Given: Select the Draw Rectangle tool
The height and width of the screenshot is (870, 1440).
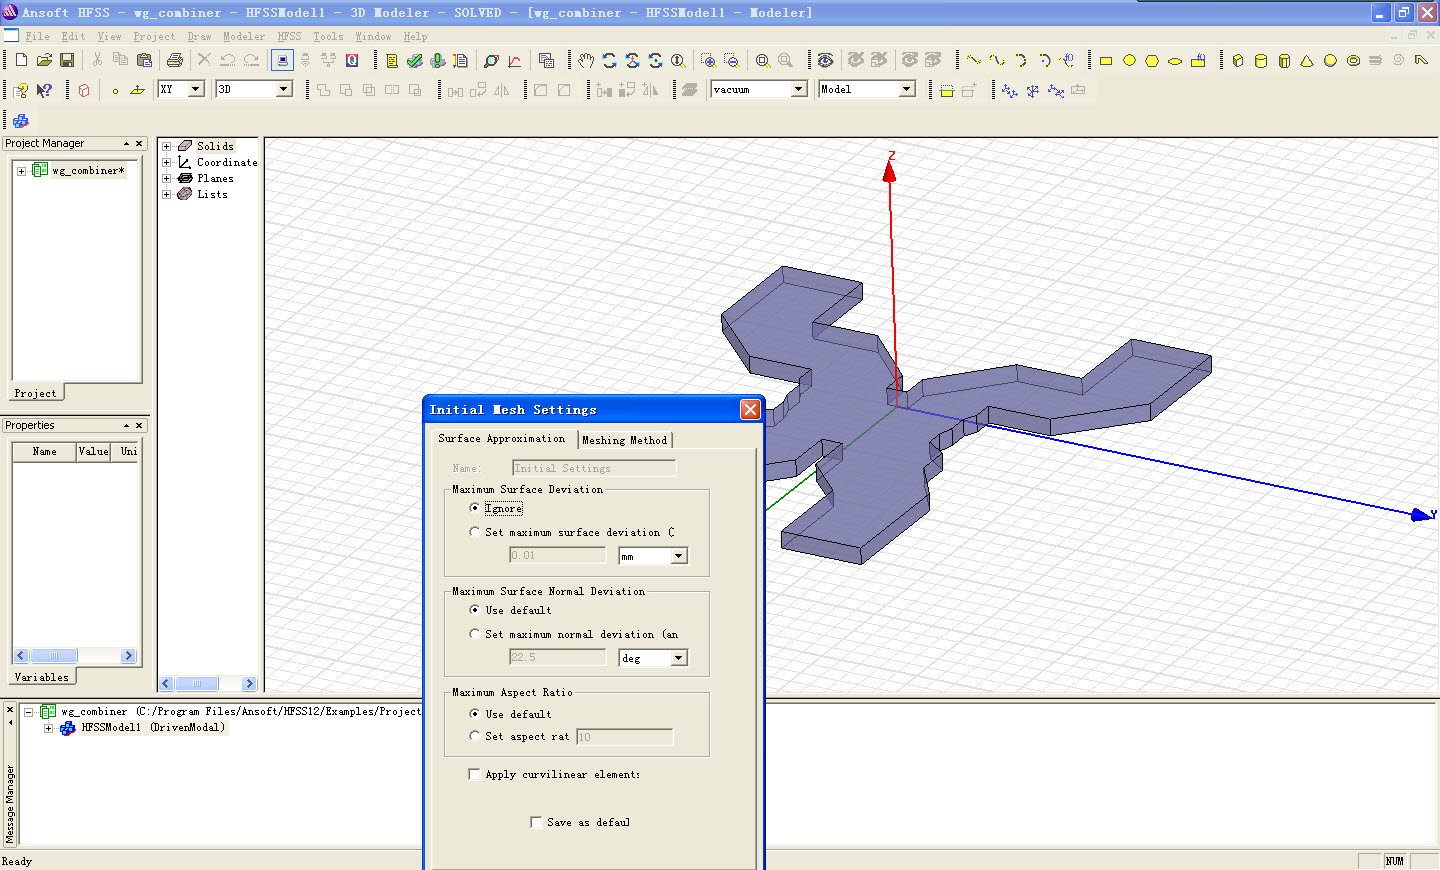Looking at the screenshot, I should (1106, 60).
